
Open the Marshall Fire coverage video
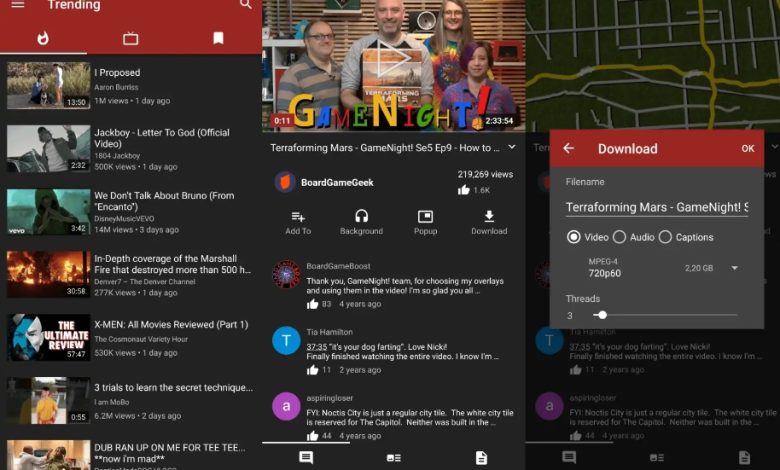[x=172, y=264]
